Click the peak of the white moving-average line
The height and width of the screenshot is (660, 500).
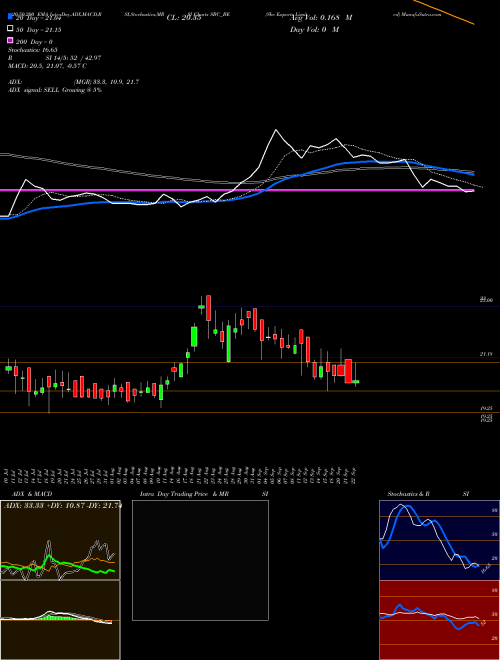tap(276, 130)
